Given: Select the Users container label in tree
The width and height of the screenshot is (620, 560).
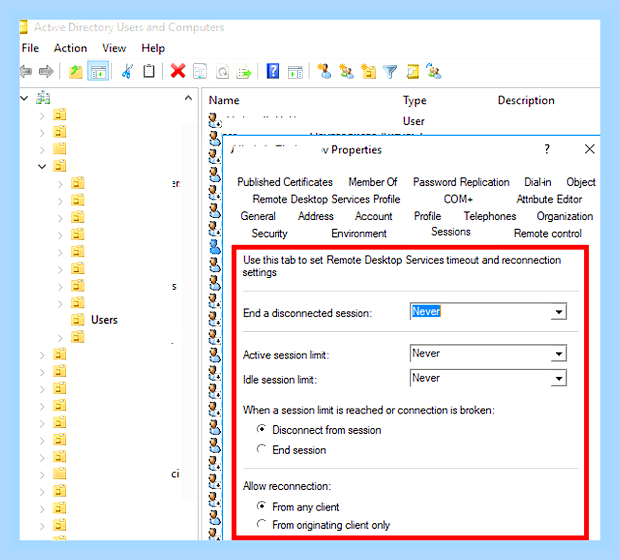Looking at the screenshot, I should (104, 320).
